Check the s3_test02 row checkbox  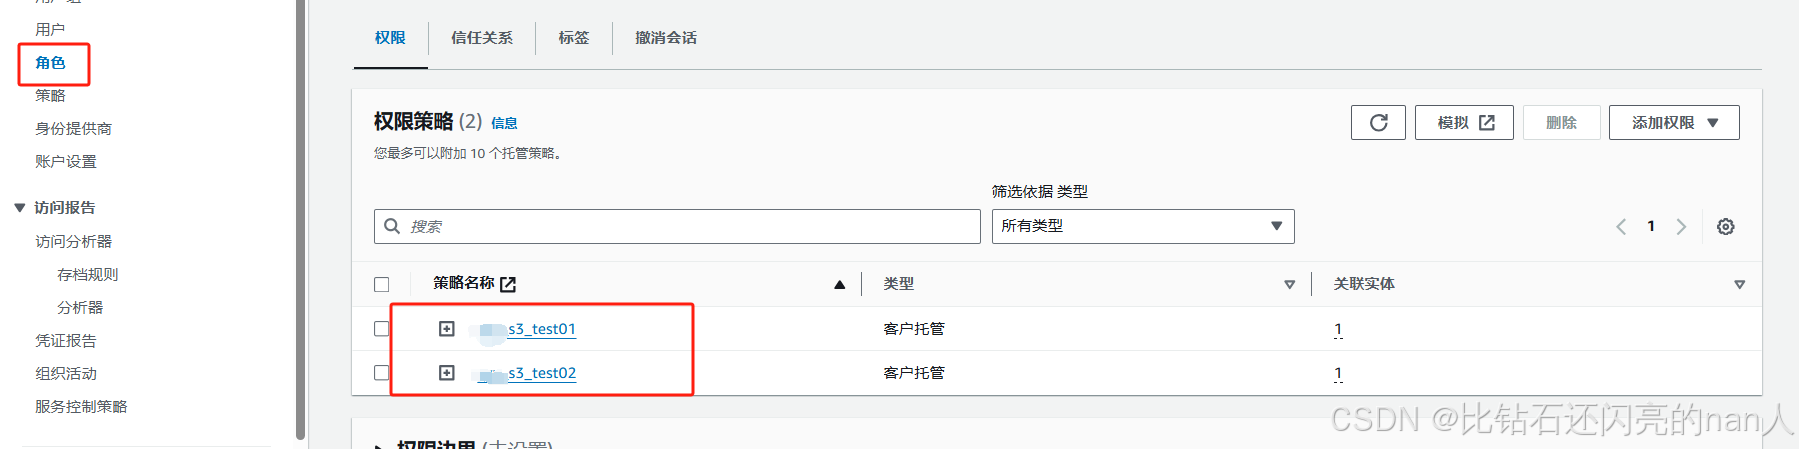point(381,373)
